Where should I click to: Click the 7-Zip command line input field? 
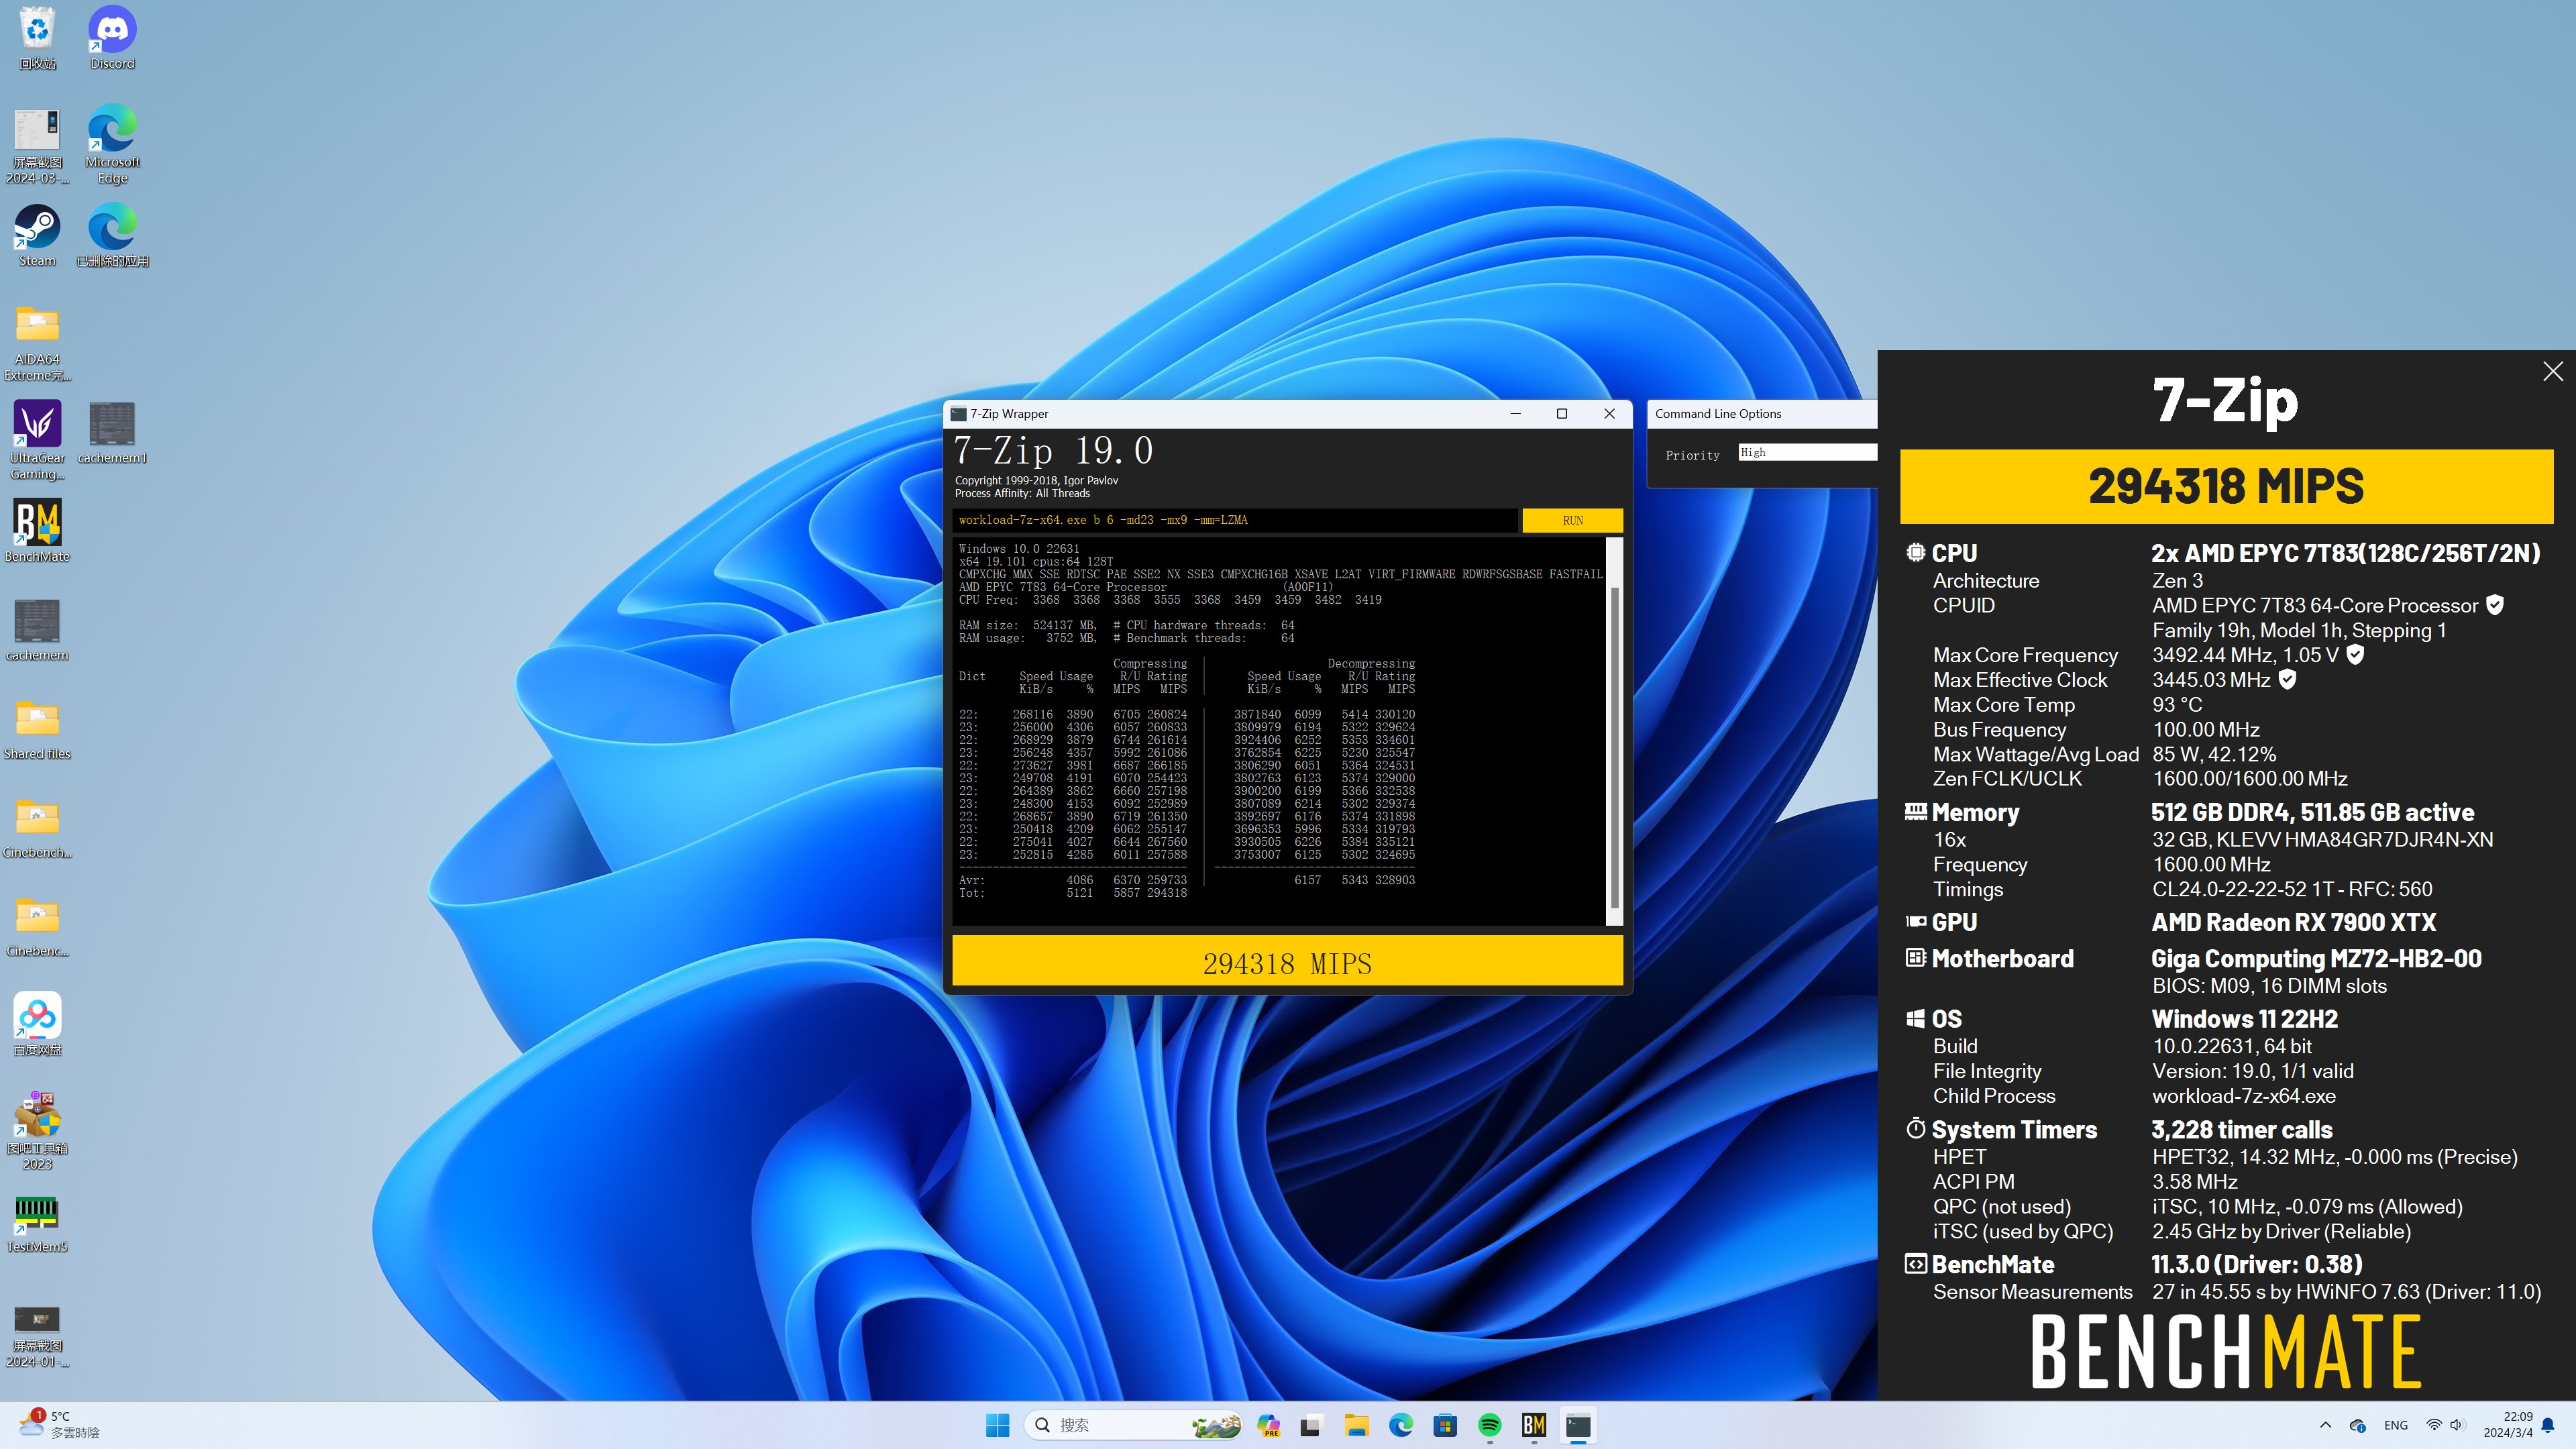(x=1235, y=520)
